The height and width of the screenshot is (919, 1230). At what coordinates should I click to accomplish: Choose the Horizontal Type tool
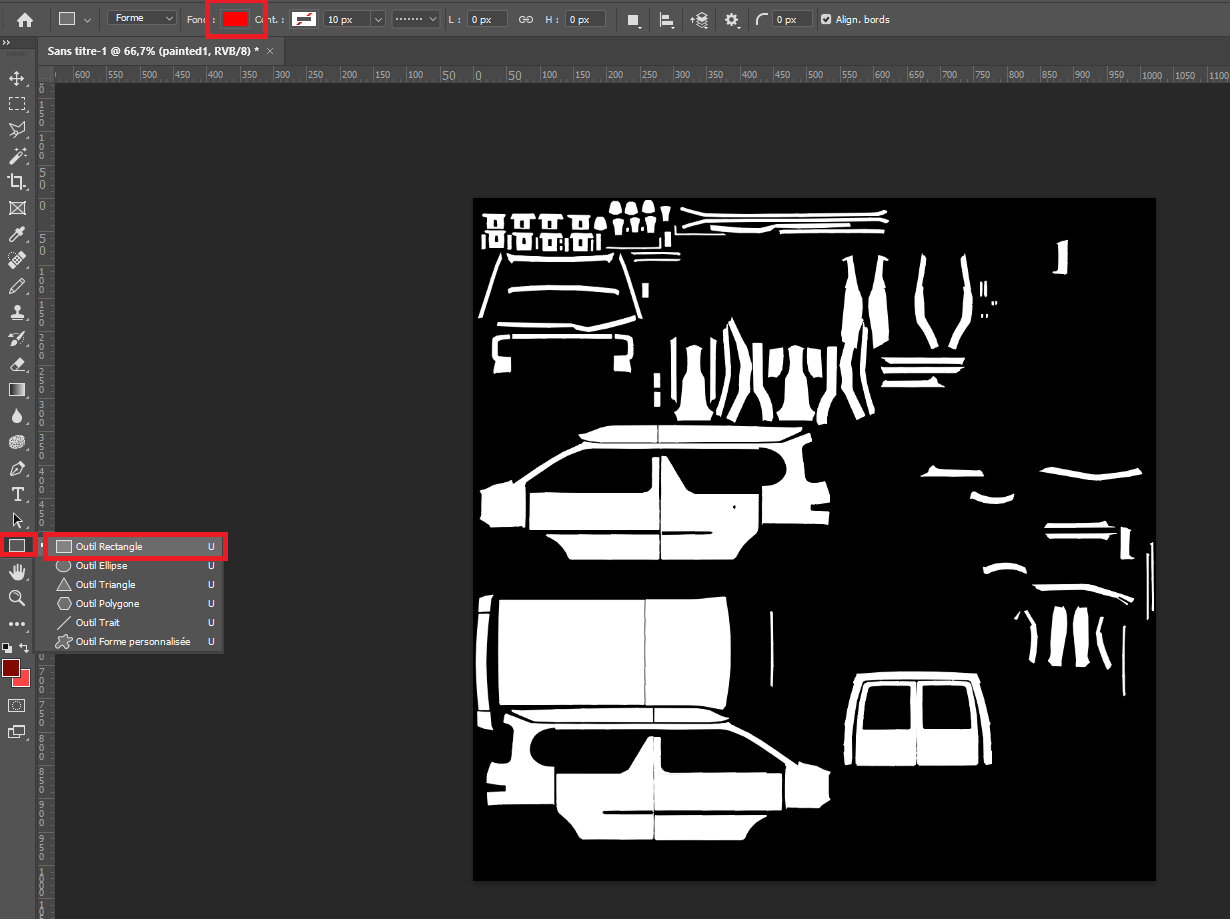point(17,494)
